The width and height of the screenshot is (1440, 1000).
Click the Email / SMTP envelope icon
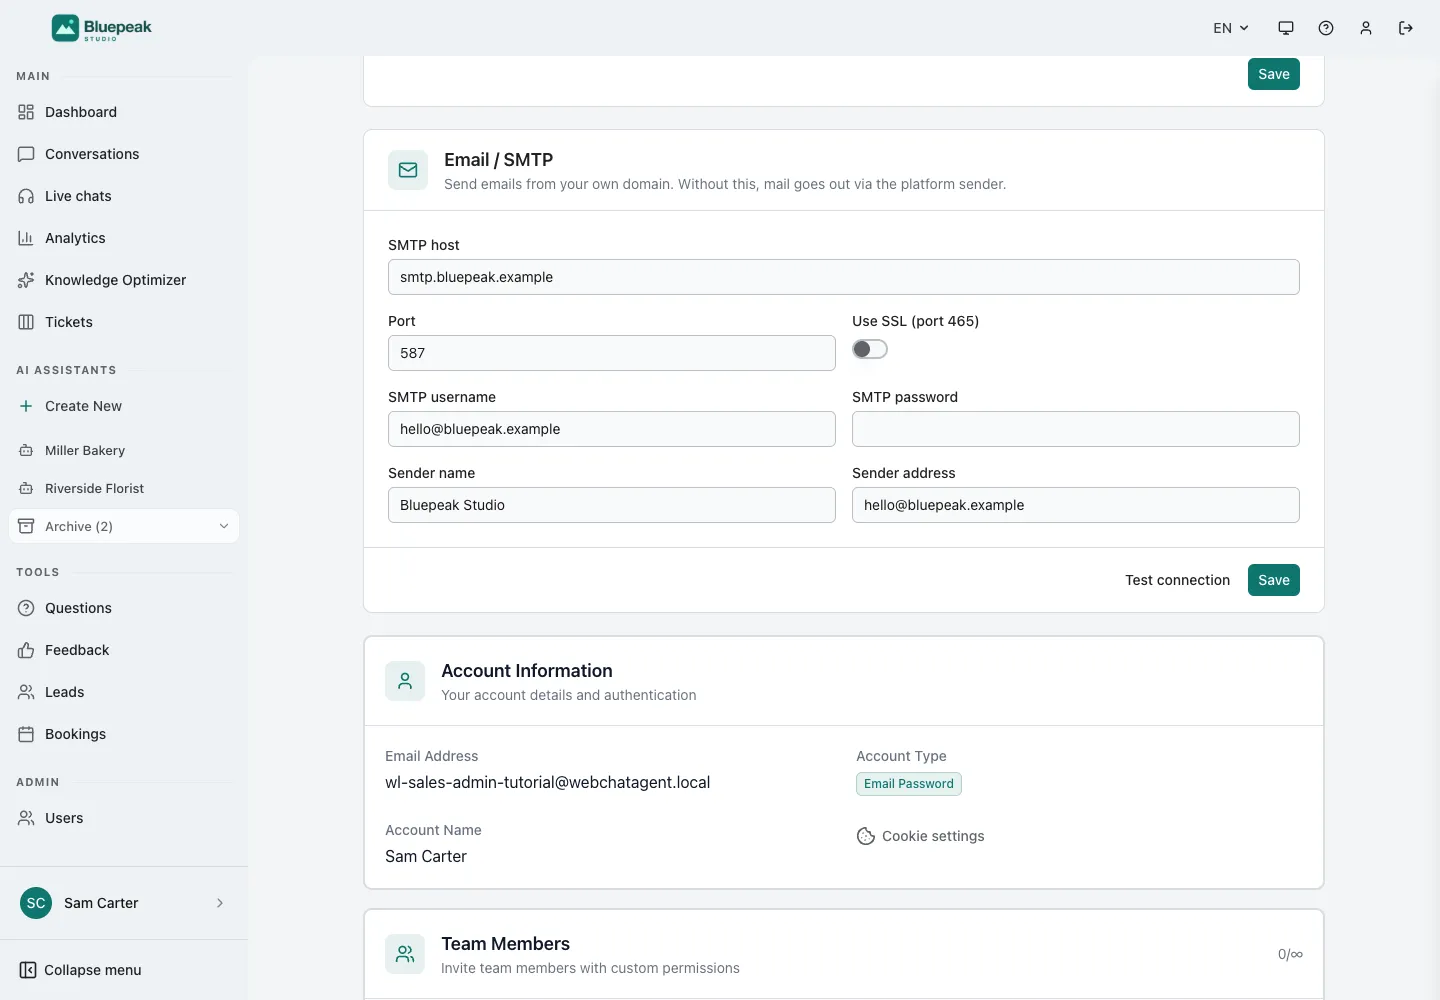pos(408,170)
